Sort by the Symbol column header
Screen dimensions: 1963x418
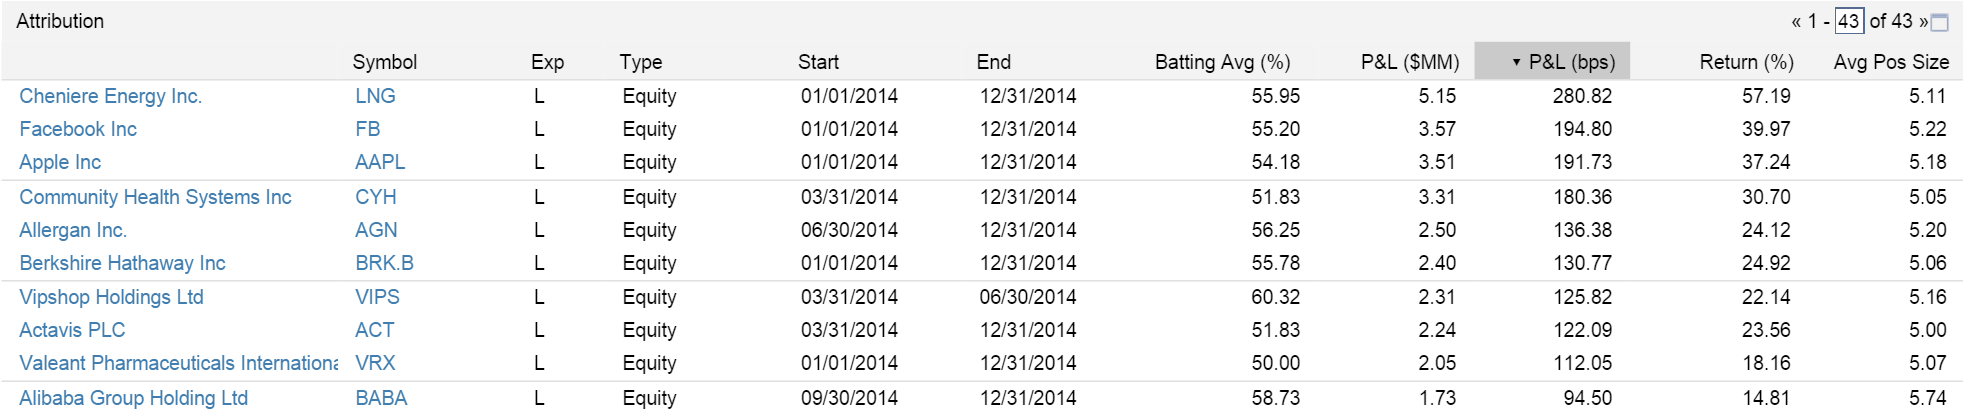coord(384,62)
